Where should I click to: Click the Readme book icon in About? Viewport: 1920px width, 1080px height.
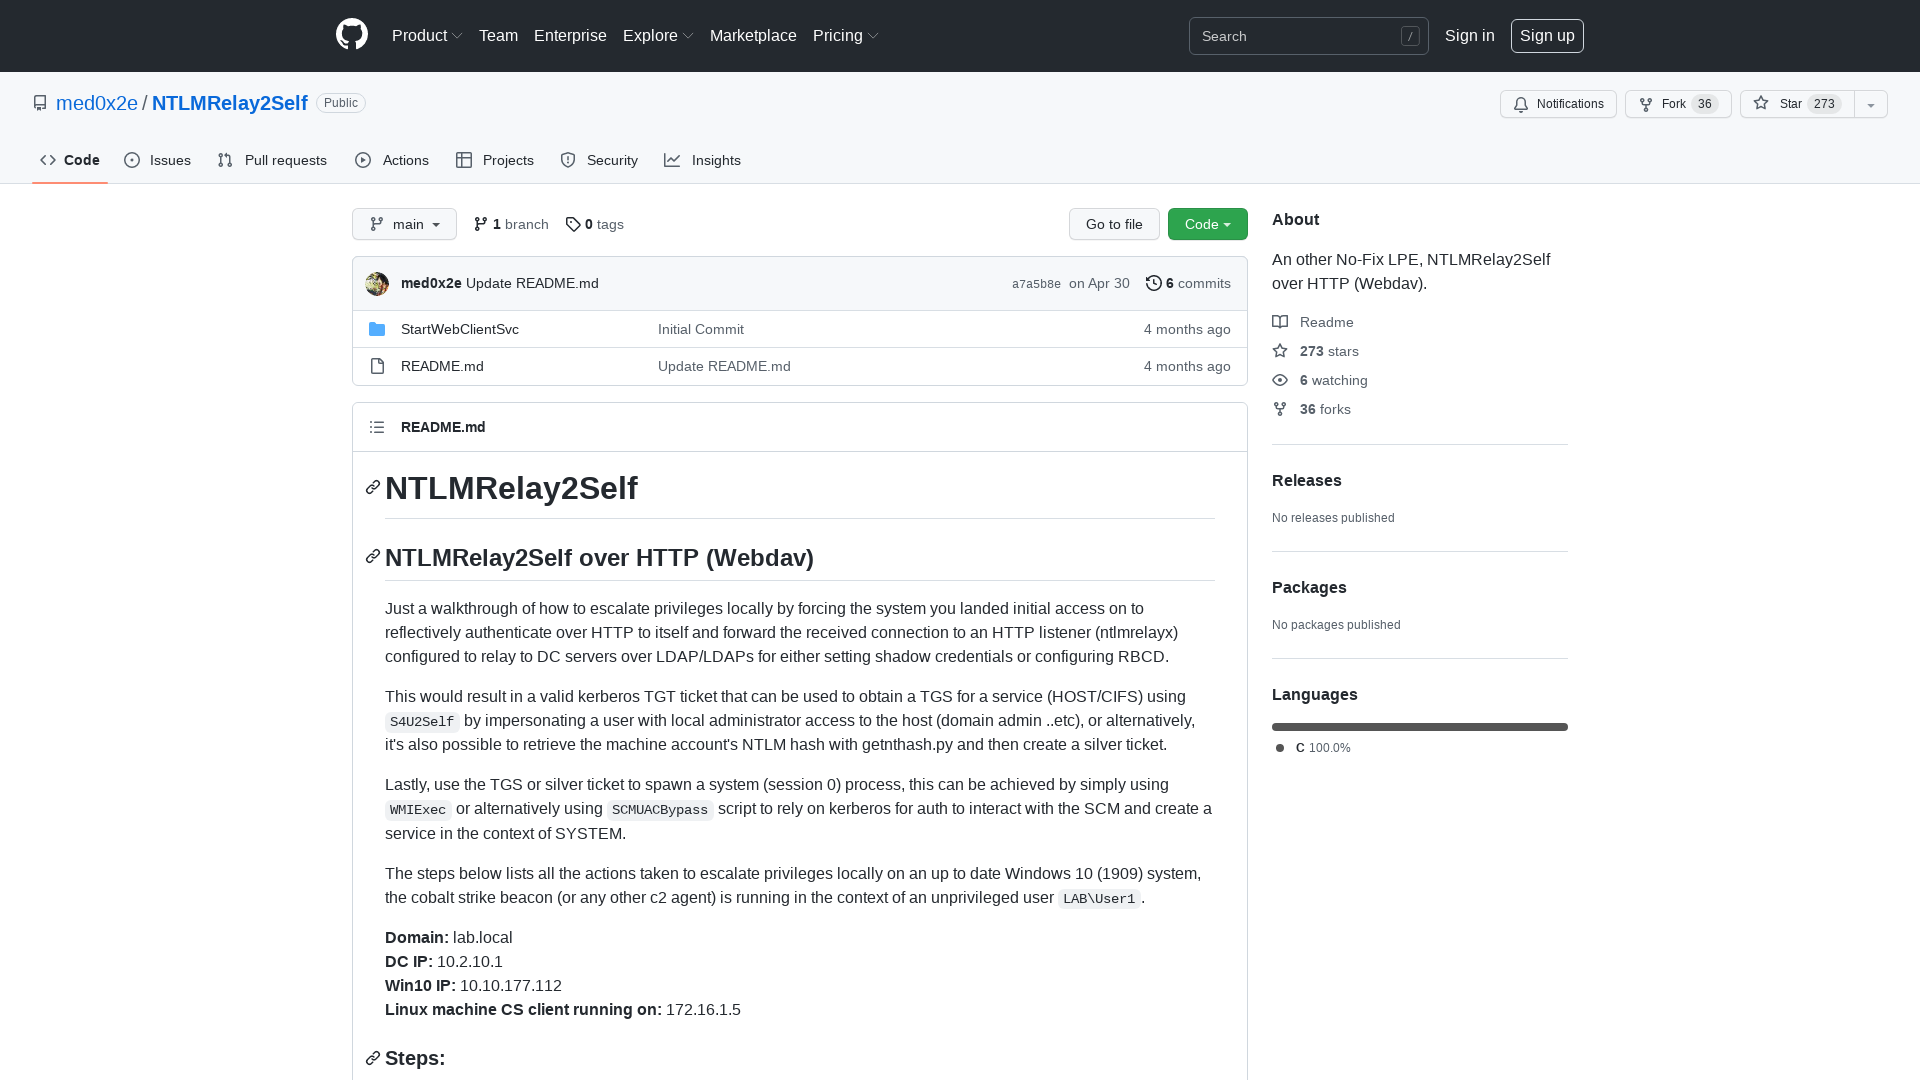[x=1280, y=322]
